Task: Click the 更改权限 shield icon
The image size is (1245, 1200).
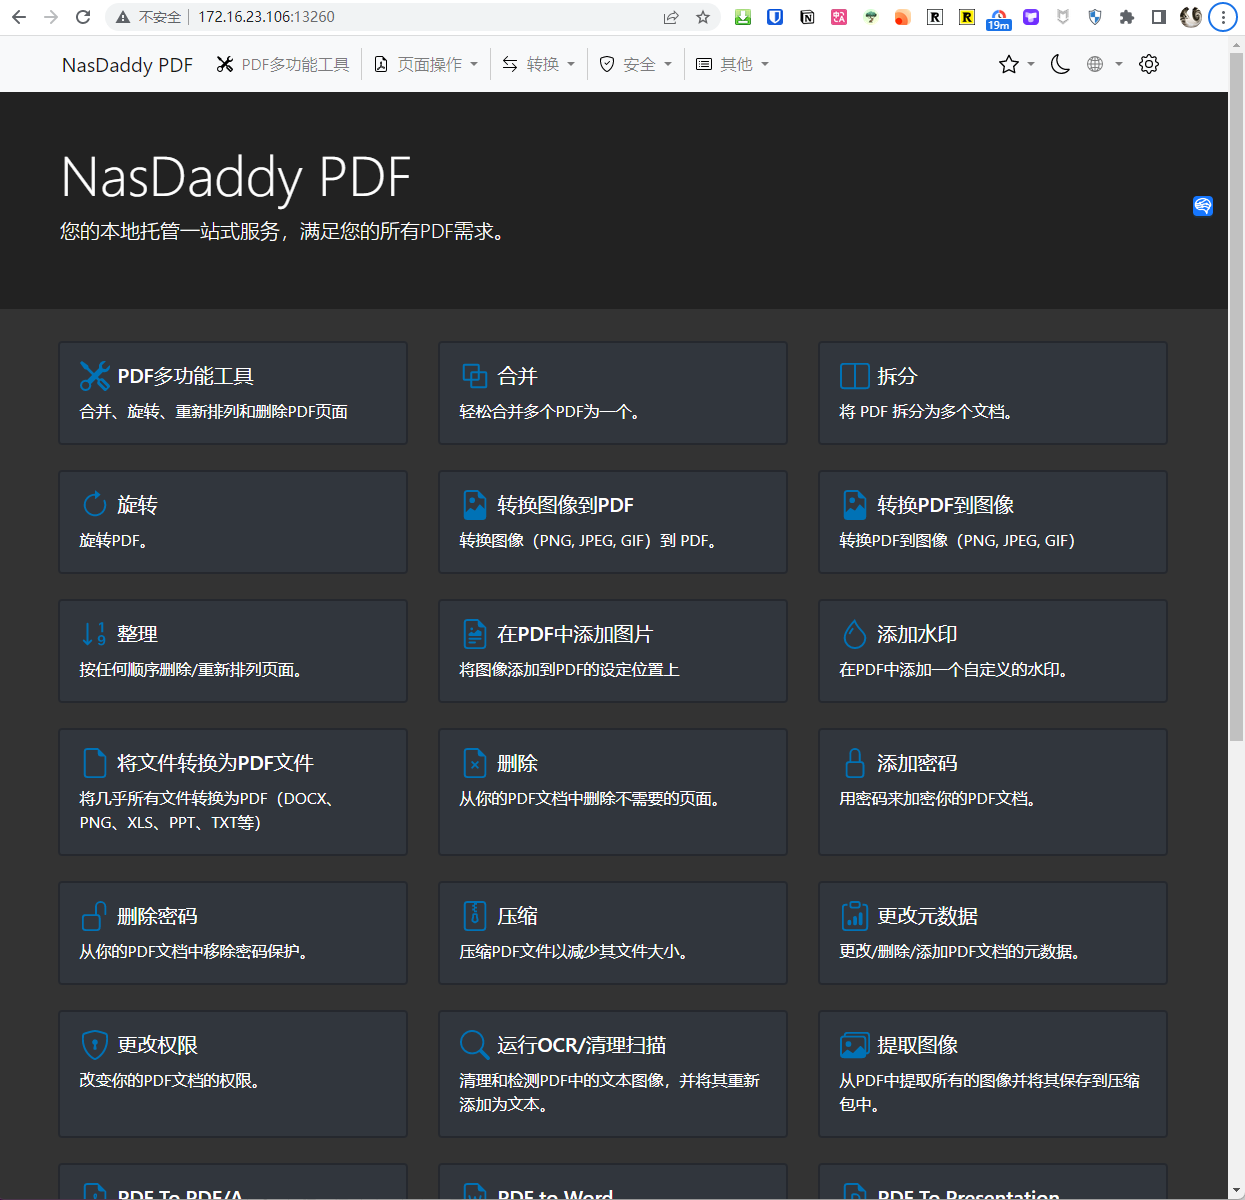Action: [94, 1045]
